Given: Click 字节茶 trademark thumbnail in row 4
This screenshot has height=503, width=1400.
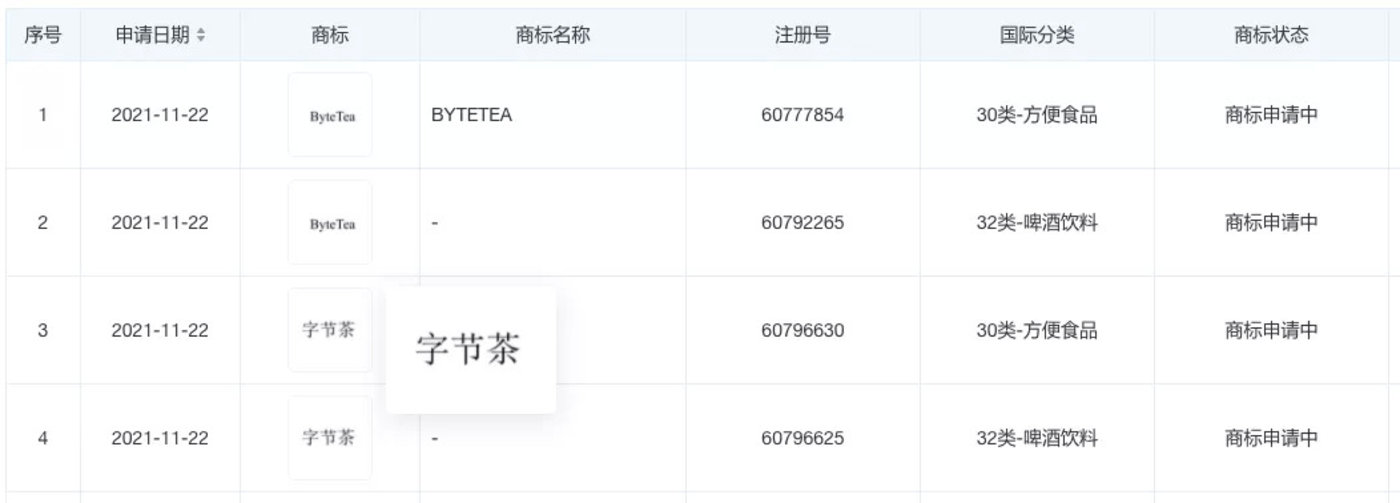Looking at the screenshot, I should pos(330,438).
